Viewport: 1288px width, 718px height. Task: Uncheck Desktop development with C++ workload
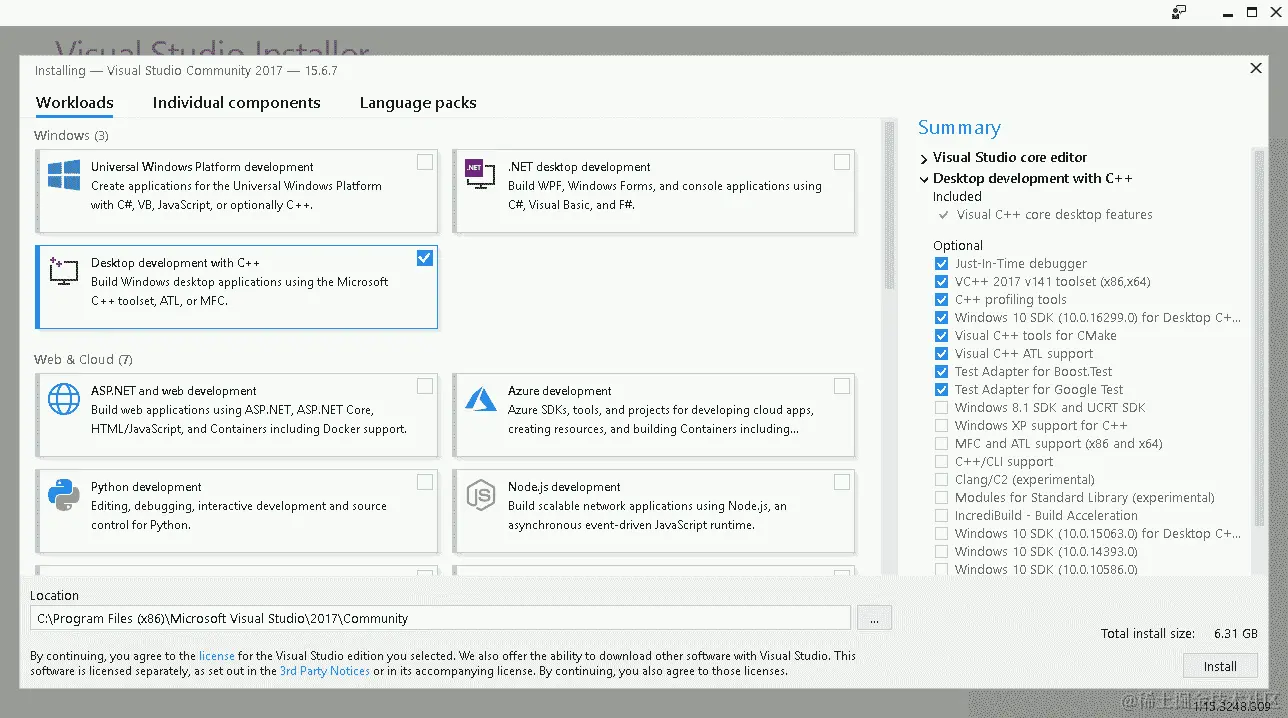click(x=425, y=258)
